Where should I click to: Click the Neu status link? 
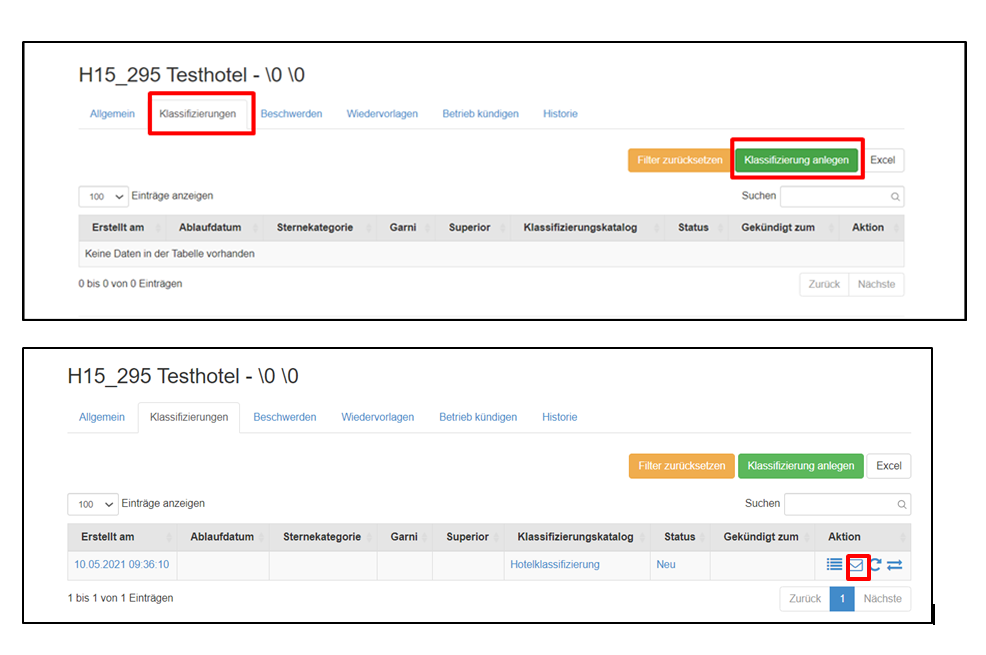pyautogui.click(x=666, y=565)
